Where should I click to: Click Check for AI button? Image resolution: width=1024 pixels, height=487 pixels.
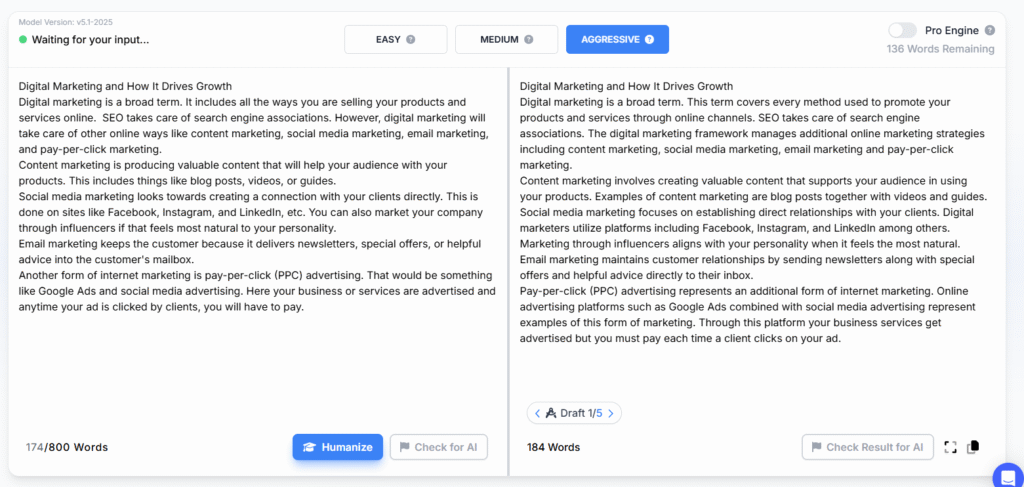439,447
